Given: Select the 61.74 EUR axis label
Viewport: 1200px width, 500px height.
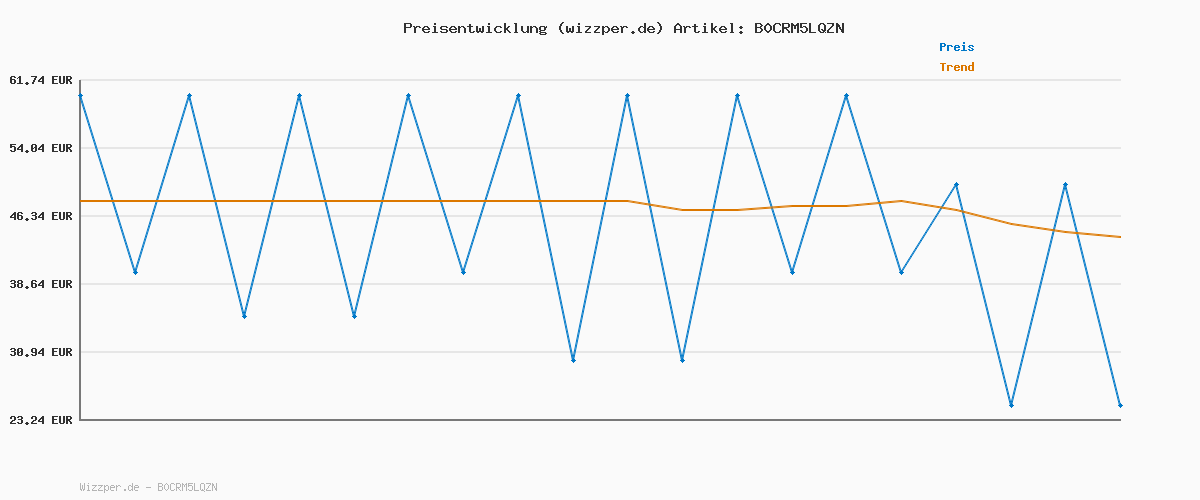Looking at the screenshot, I should coord(41,80).
